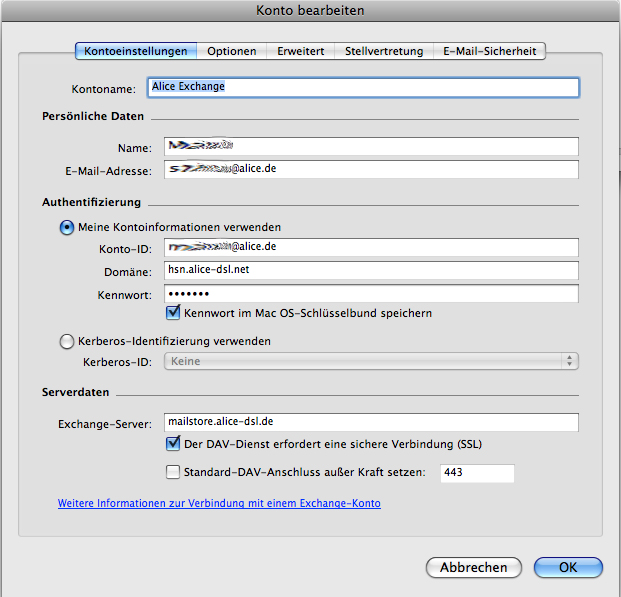Open Weitere Informationen Exchange-Konto link
621x597 pixels.
pos(219,504)
